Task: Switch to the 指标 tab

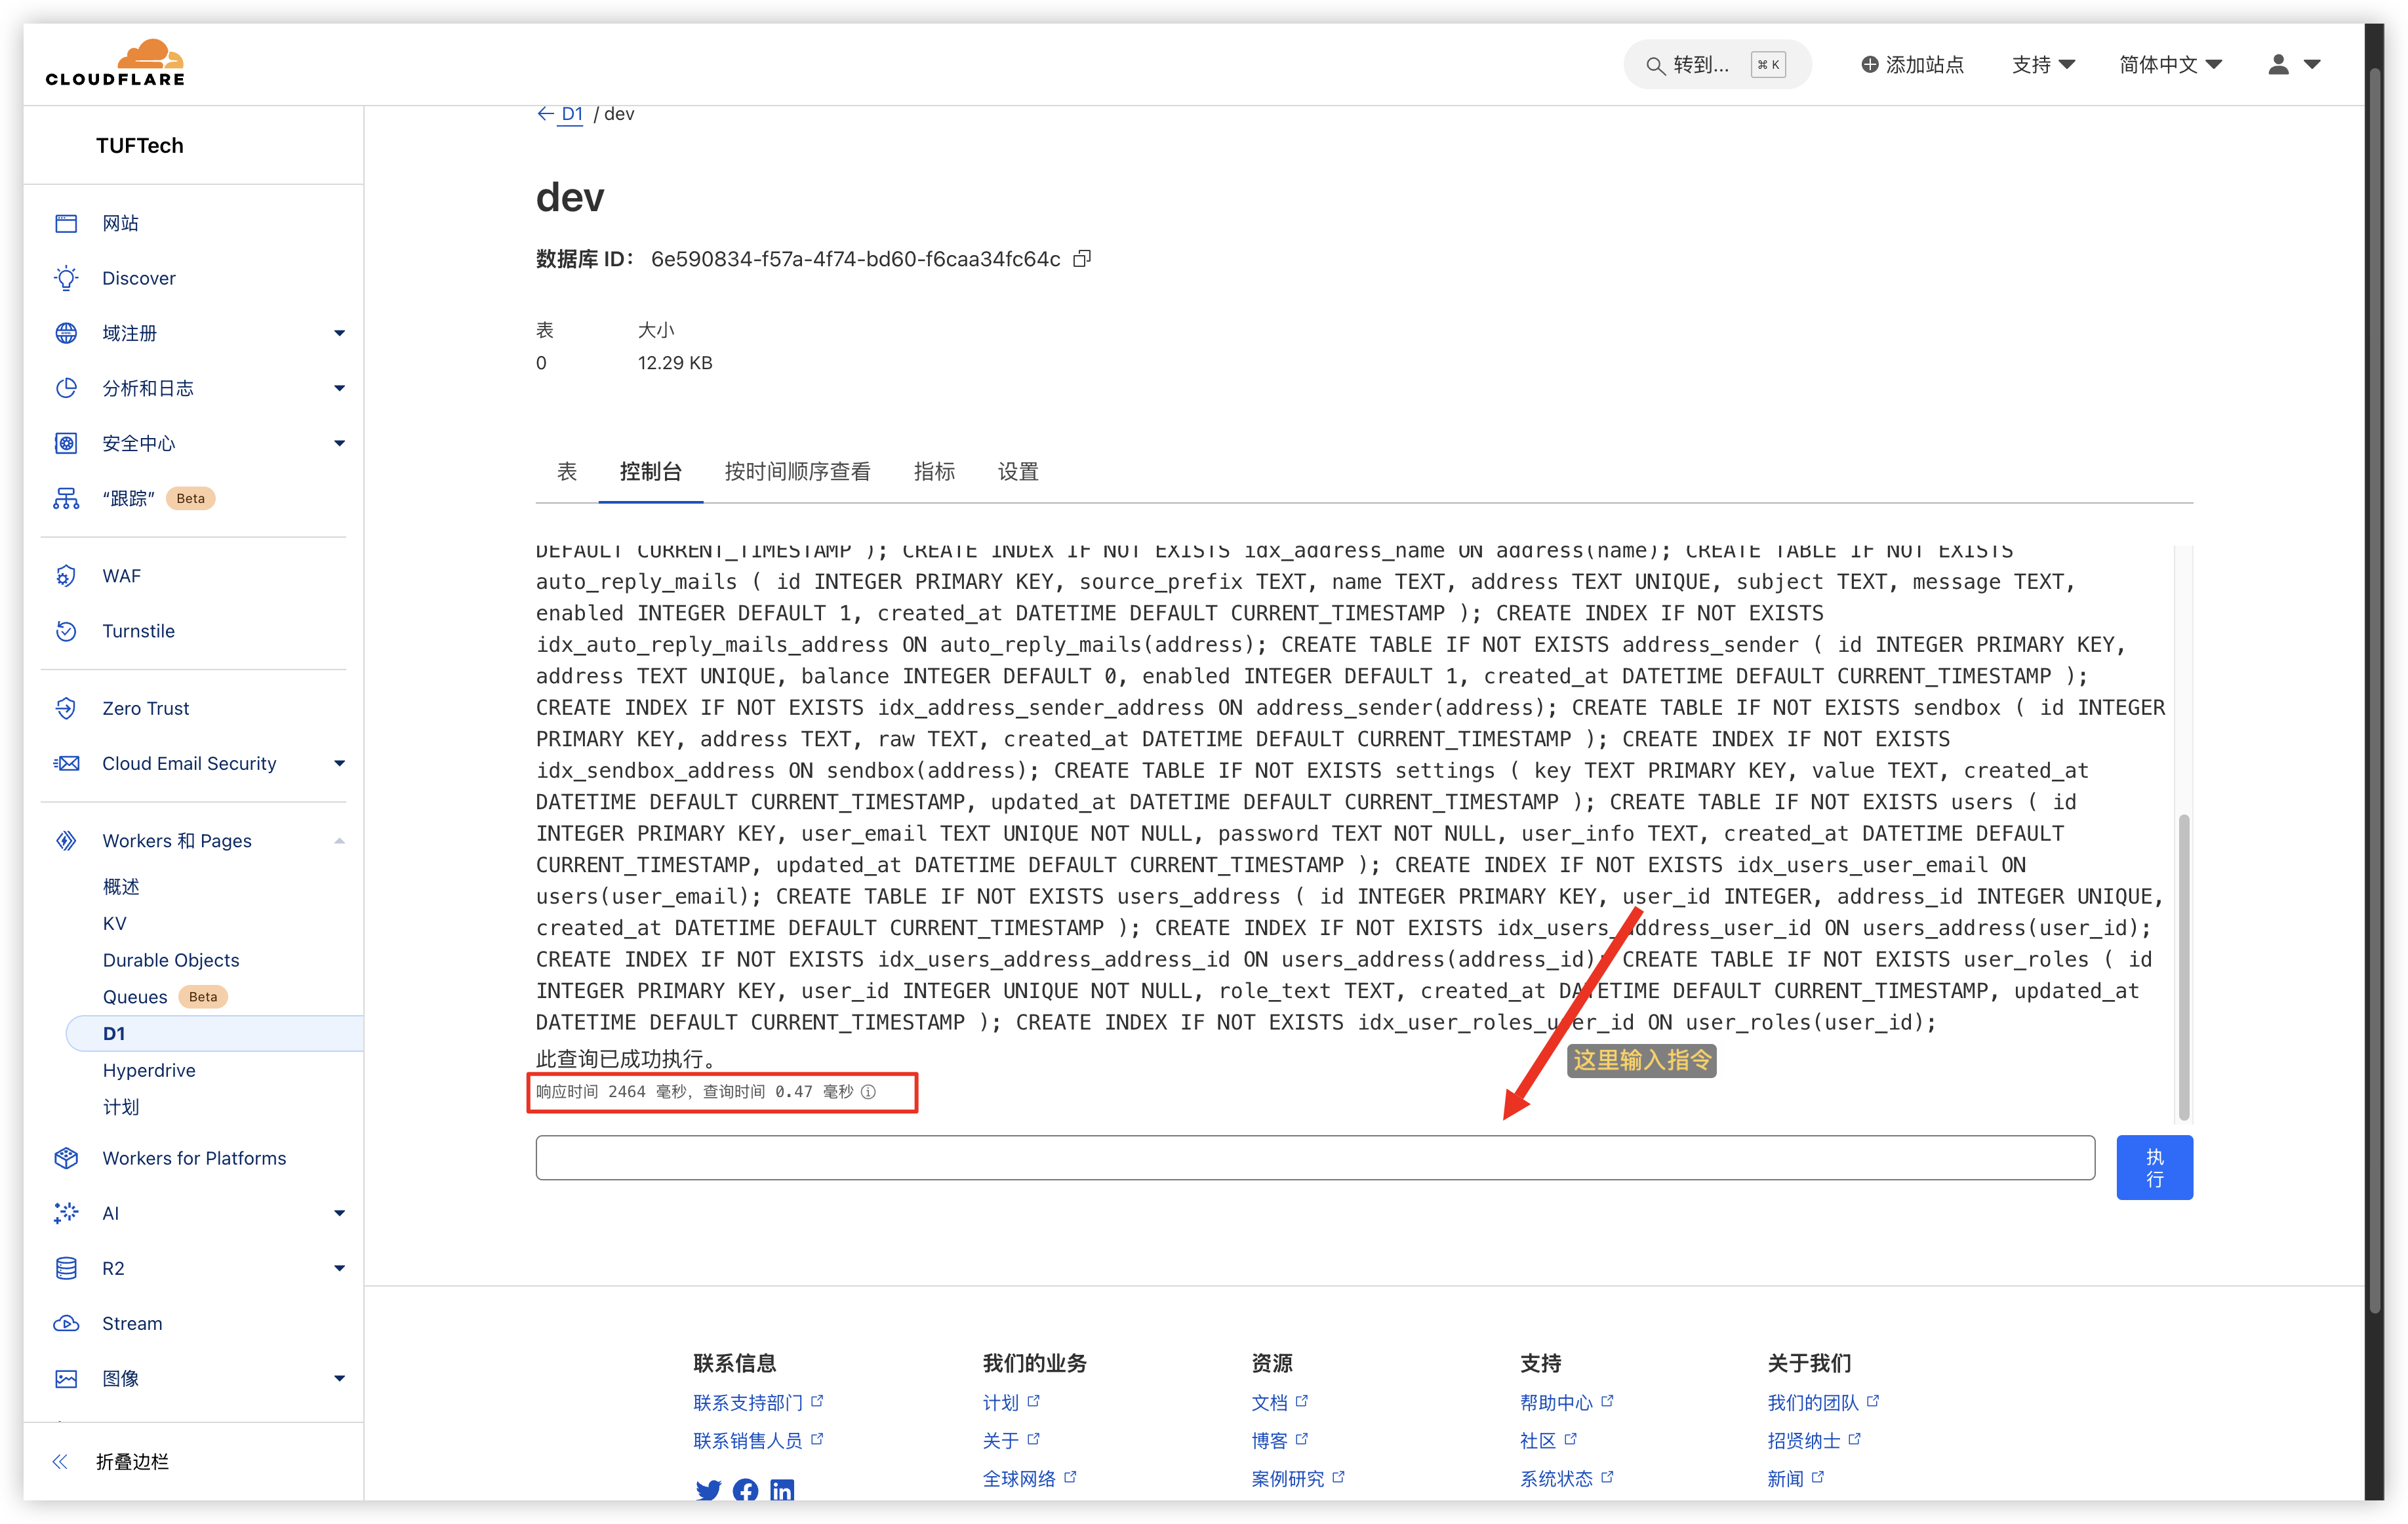Action: click(x=934, y=471)
